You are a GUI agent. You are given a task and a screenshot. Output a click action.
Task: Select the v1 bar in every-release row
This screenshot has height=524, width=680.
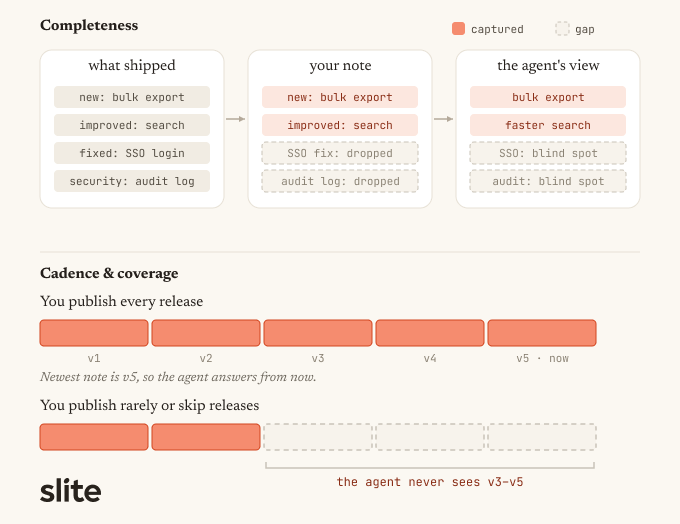[x=94, y=333]
